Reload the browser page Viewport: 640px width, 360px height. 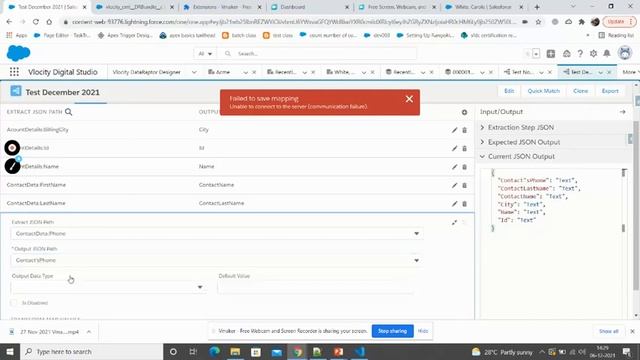(36, 22)
